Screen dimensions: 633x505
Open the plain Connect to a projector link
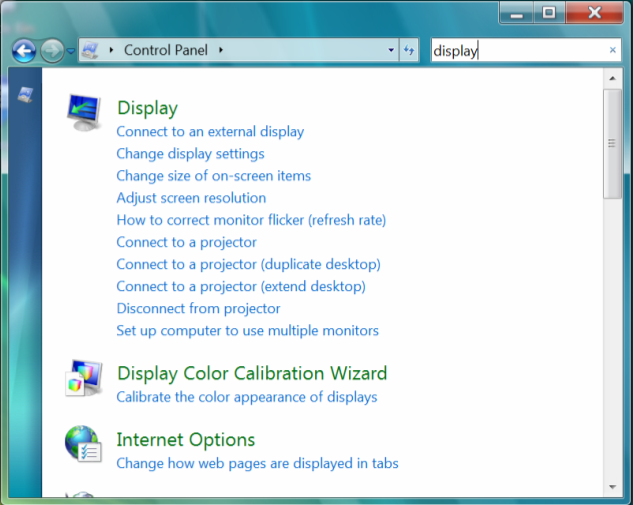(187, 242)
